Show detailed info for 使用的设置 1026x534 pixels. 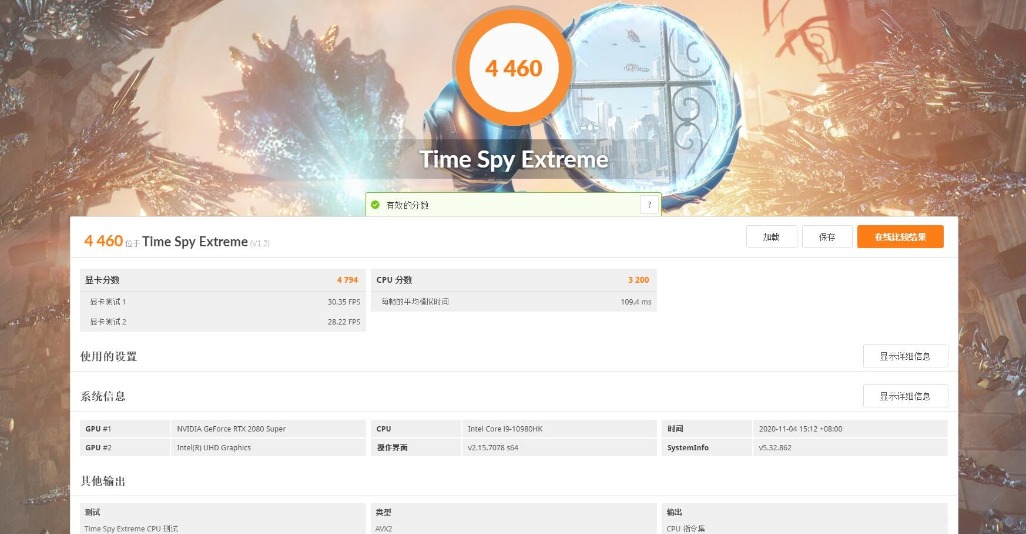pos(905,356)
